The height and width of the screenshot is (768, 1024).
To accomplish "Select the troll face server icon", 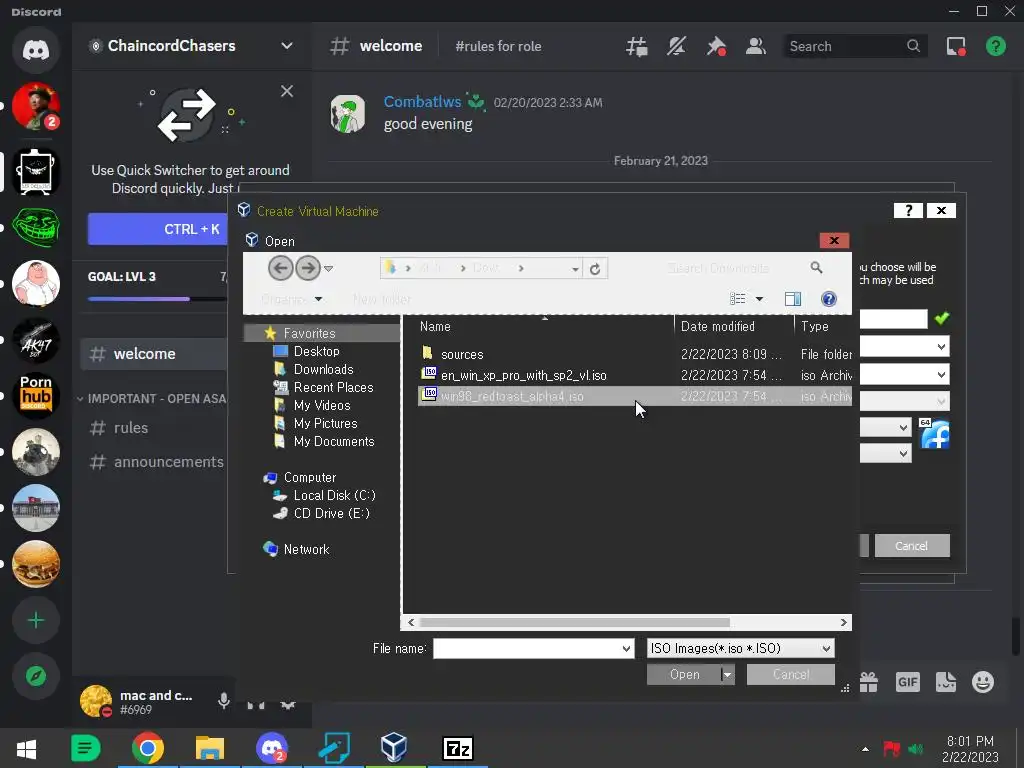I will (x=36, y=227).
